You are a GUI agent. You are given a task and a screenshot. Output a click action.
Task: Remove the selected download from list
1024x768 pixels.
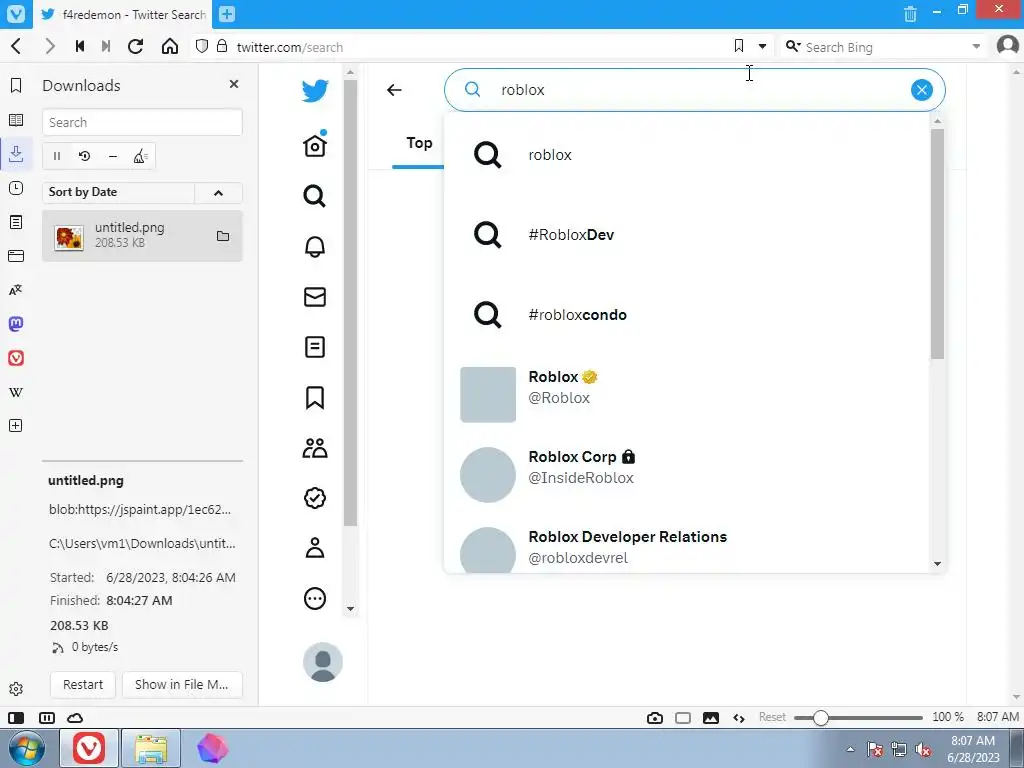[x=112, y=156]
